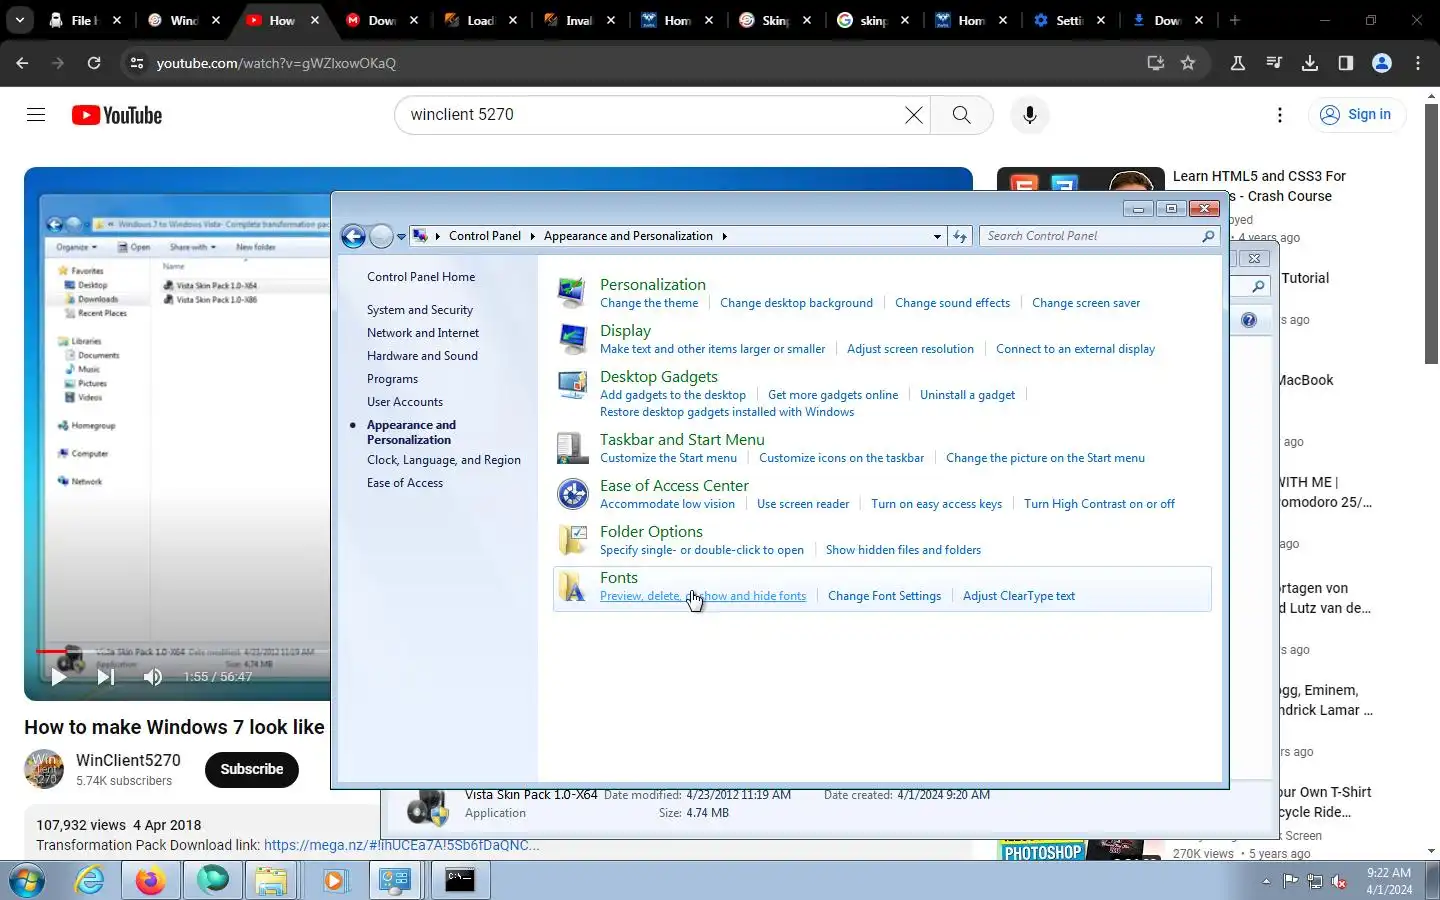Open YouTube settings three-dot menu
This screenshot has width=1440, height=900.
[x=1280, y=115]
